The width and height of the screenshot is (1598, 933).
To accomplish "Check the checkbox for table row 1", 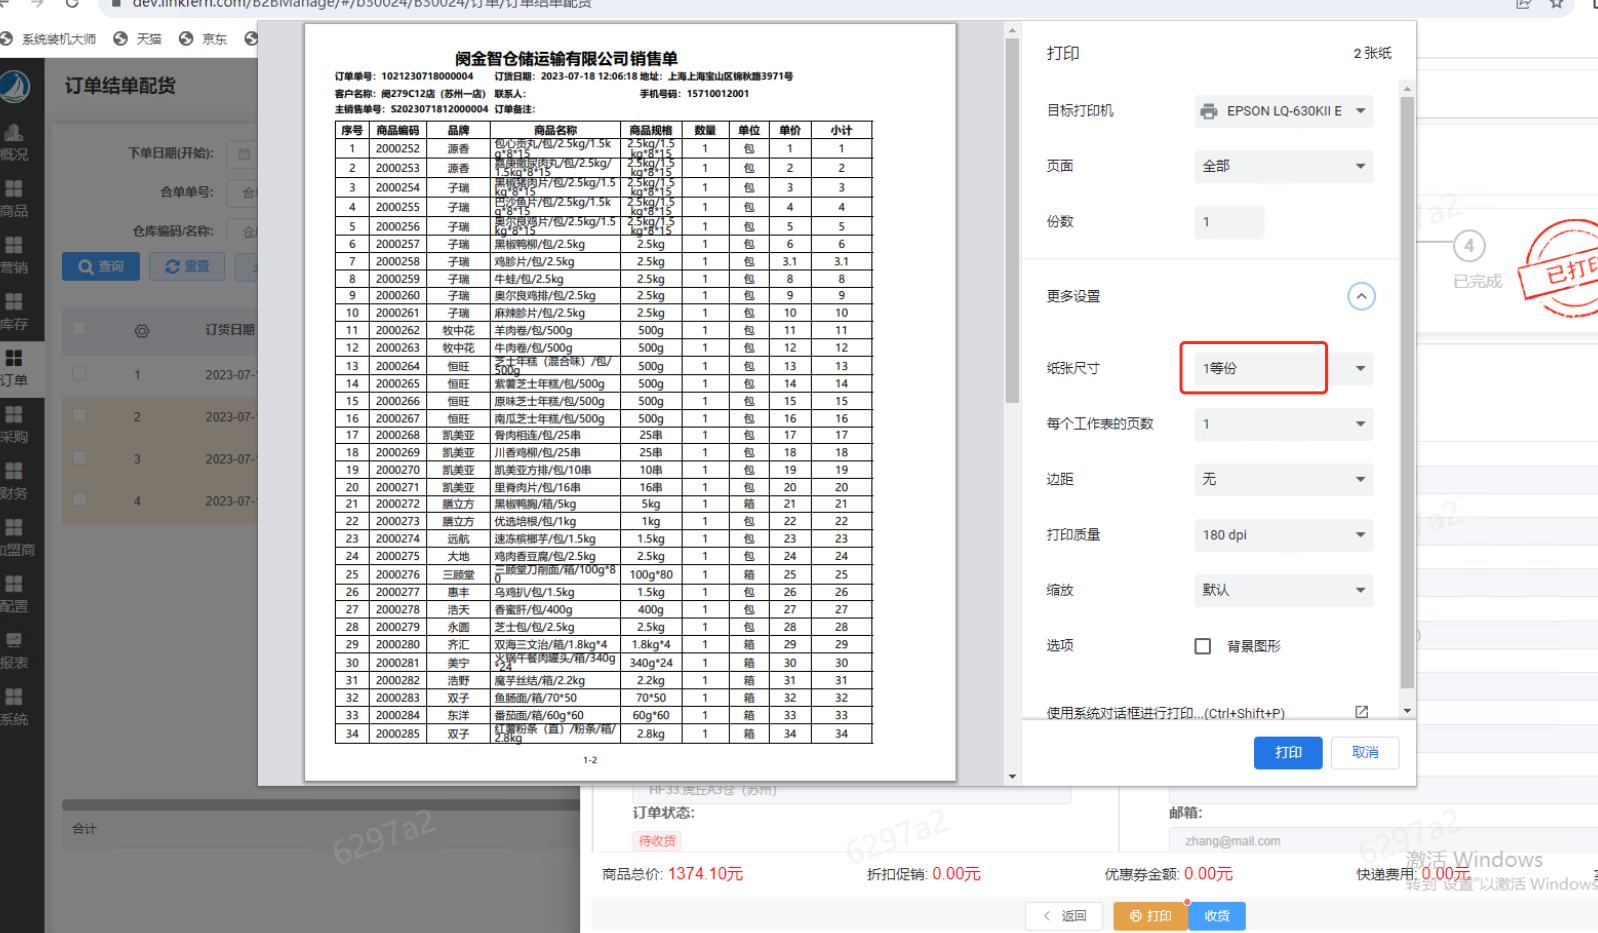I will (x=79, y=373).
